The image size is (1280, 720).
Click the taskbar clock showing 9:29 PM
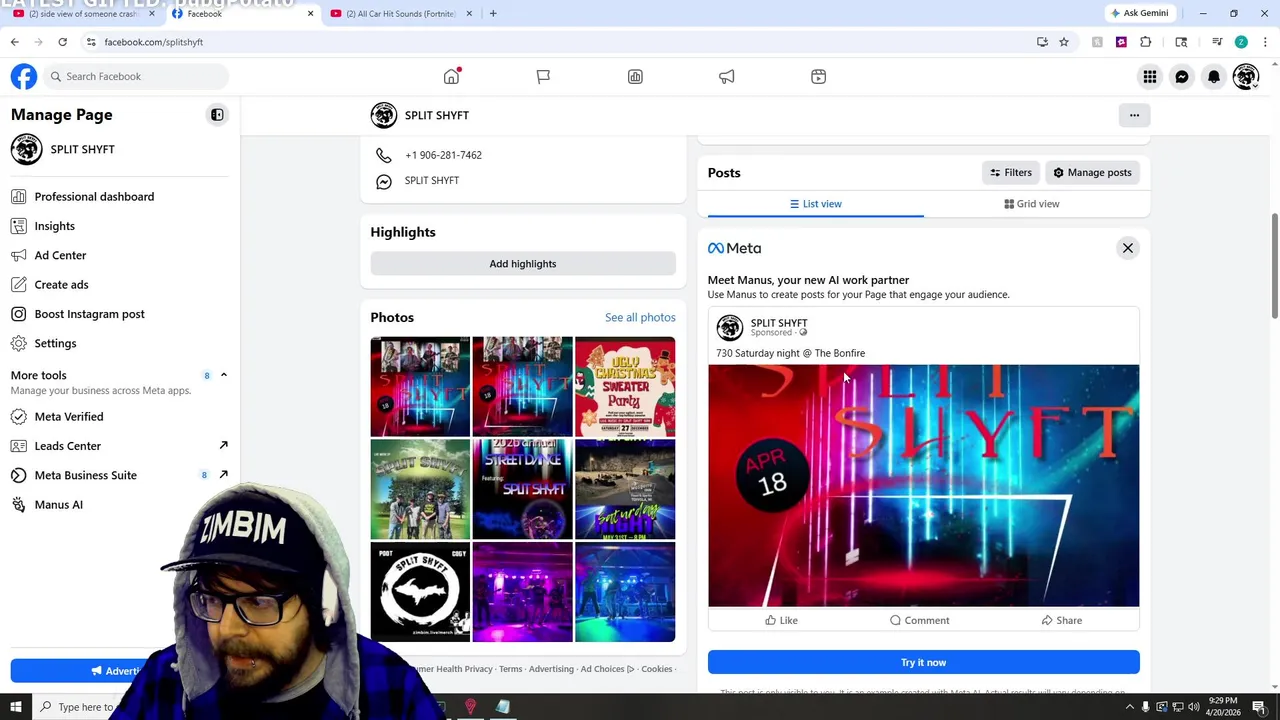(x=1223, y=707)
